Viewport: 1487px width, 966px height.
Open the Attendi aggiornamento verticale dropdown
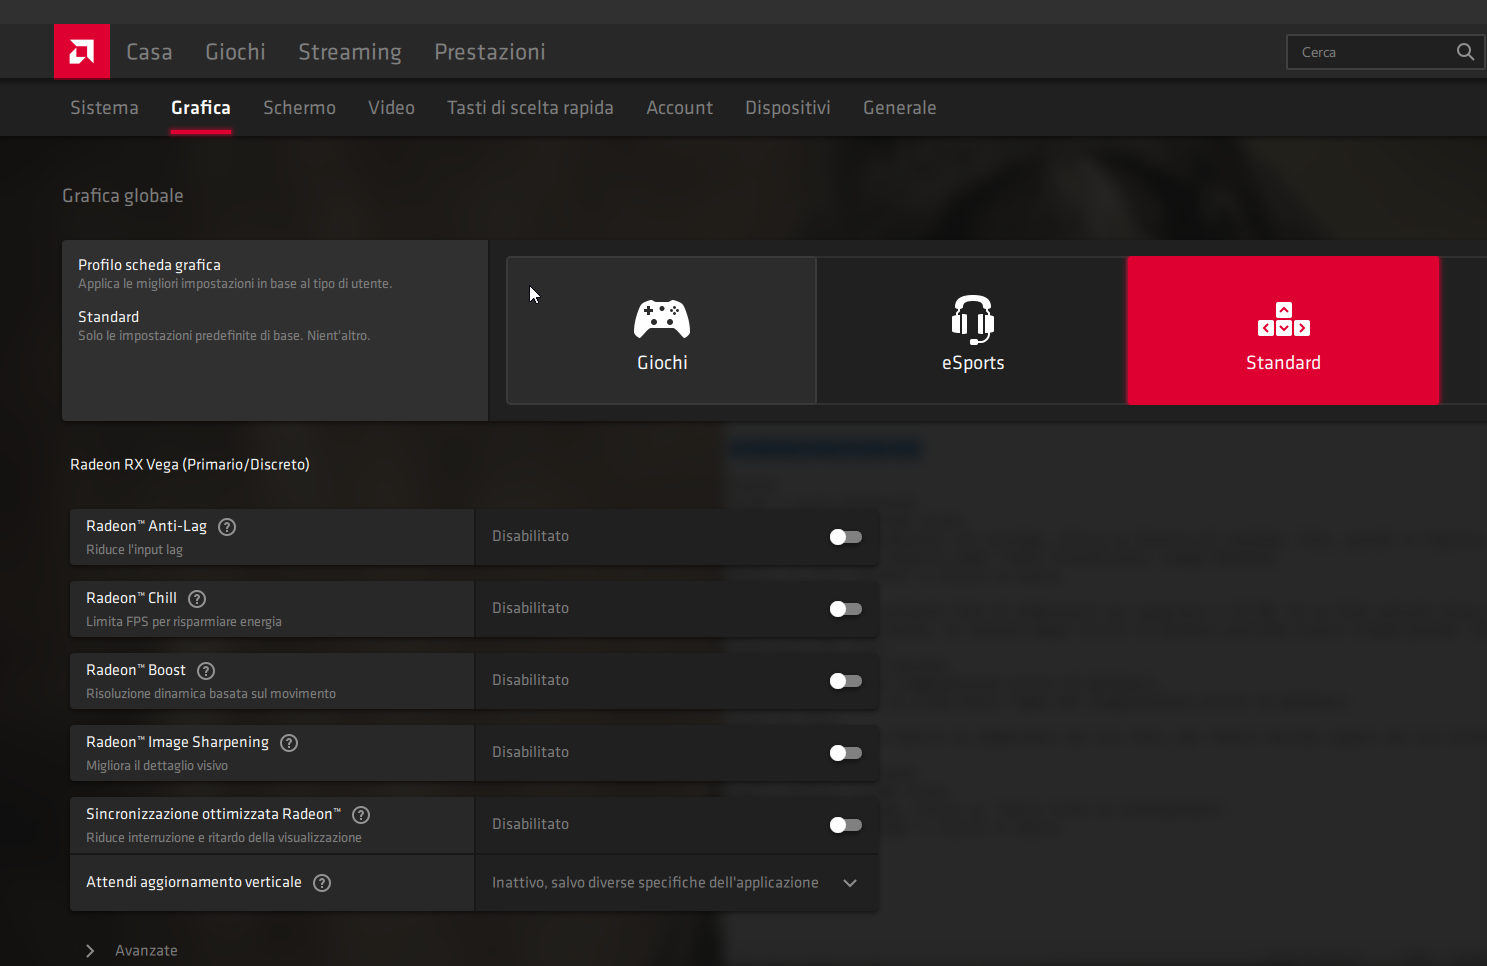[677, 883]
